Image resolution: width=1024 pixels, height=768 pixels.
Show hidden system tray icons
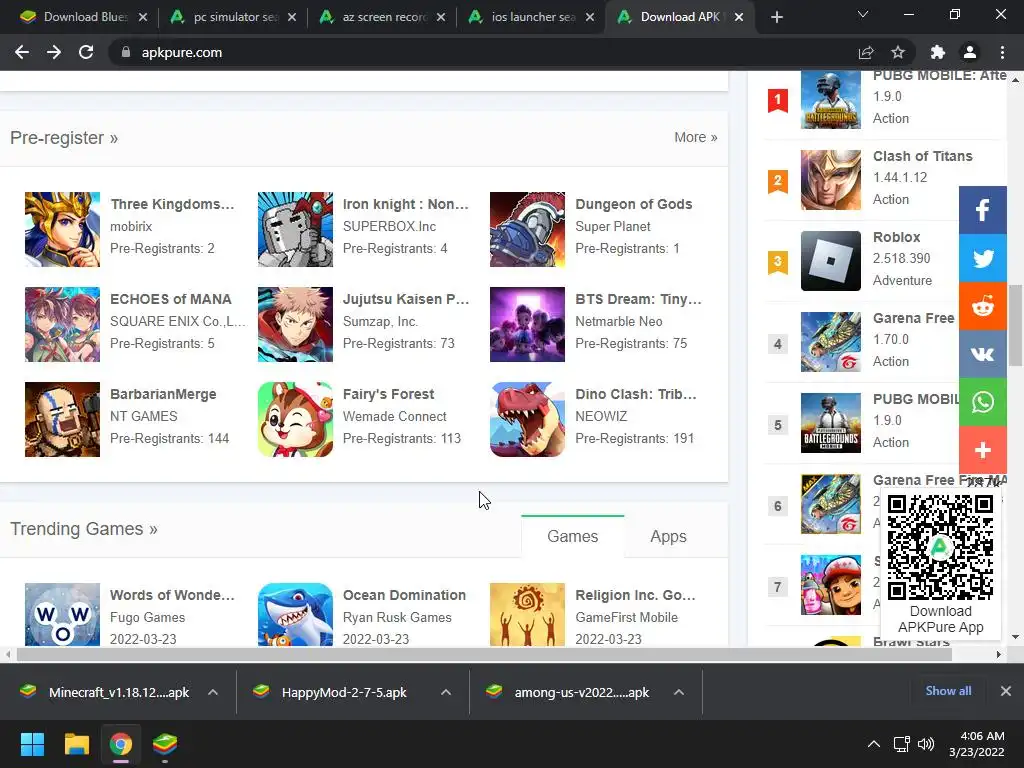tap(873, 744)
